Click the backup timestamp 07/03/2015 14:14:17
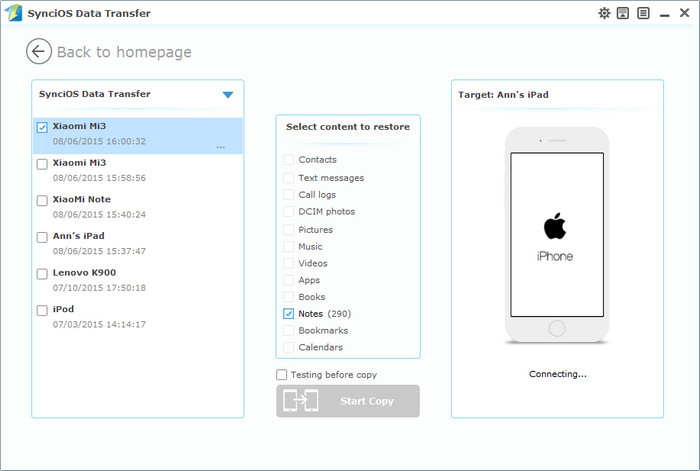700x471 pixels. point(99,324)
